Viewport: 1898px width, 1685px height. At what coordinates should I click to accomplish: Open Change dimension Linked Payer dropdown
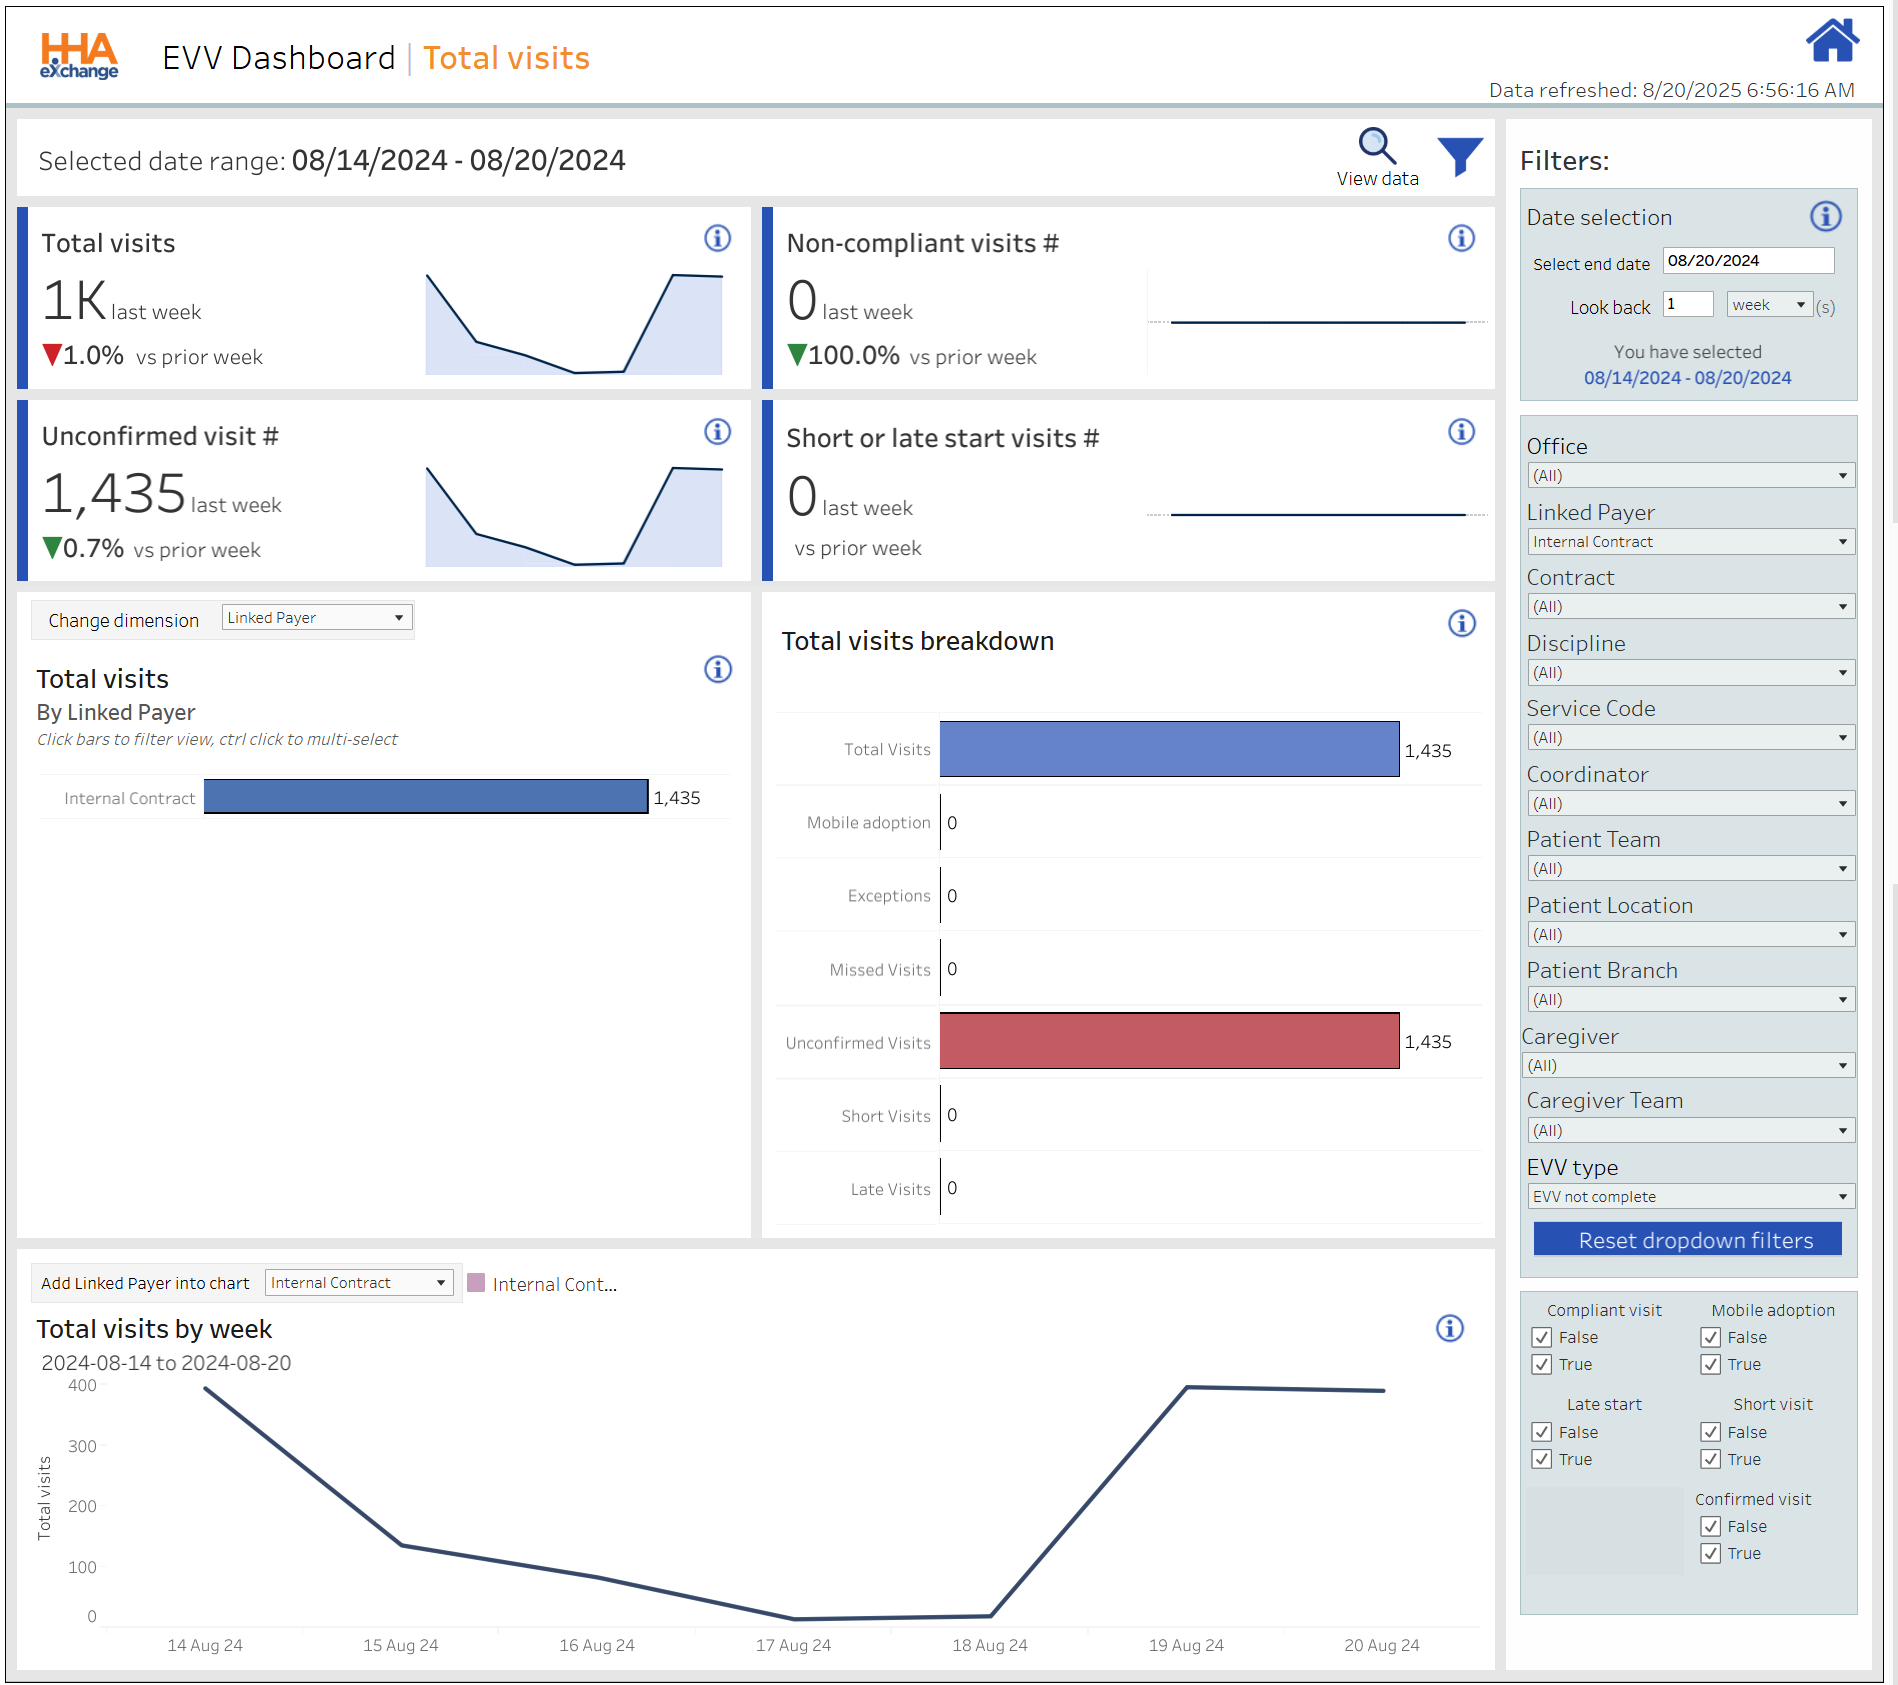pos(316,618)
